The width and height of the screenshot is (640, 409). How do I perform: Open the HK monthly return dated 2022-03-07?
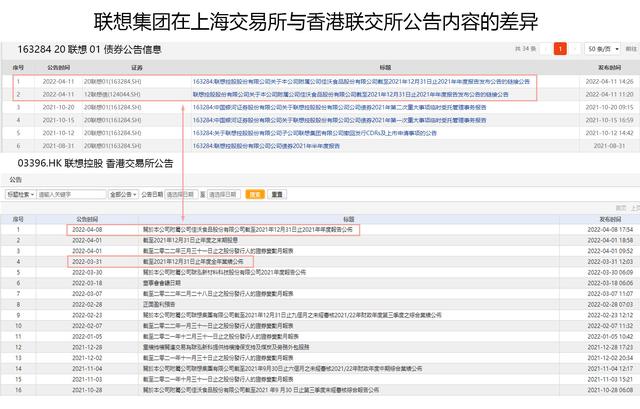pyautogui.click(x=218, y=293)
